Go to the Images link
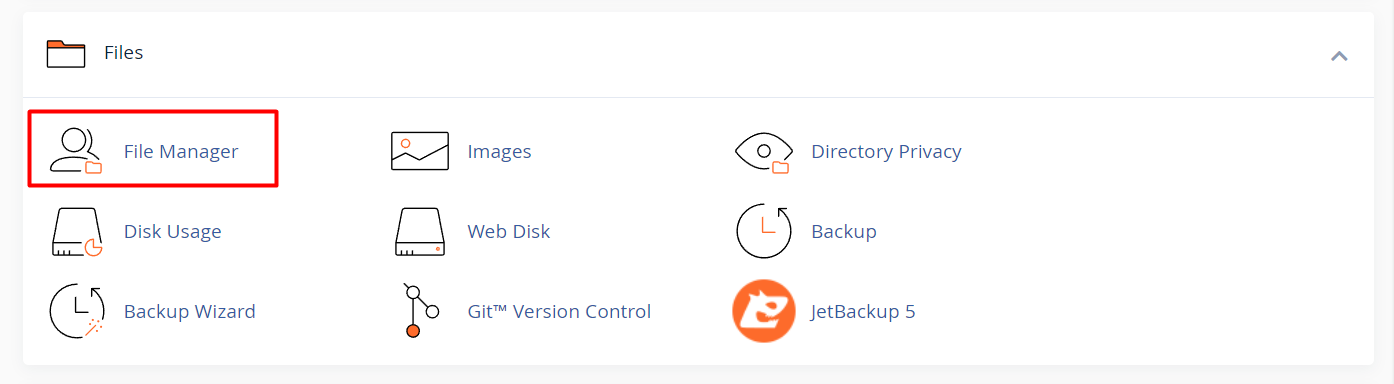1394x384 pixels. click(x=499, y=152)
